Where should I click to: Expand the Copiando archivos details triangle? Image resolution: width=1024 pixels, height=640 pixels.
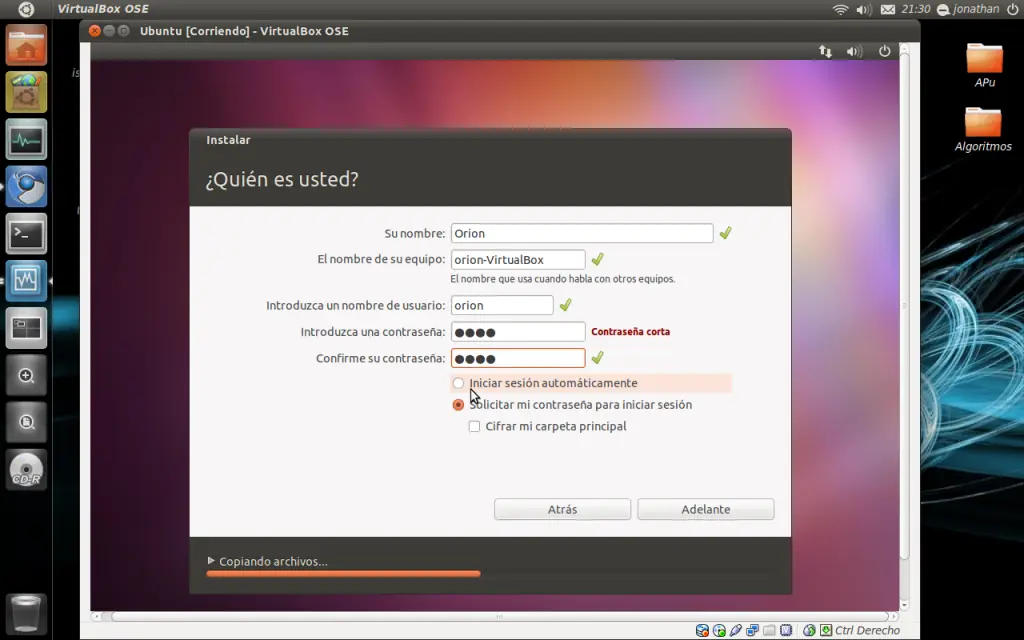click(x=211, y=561)
